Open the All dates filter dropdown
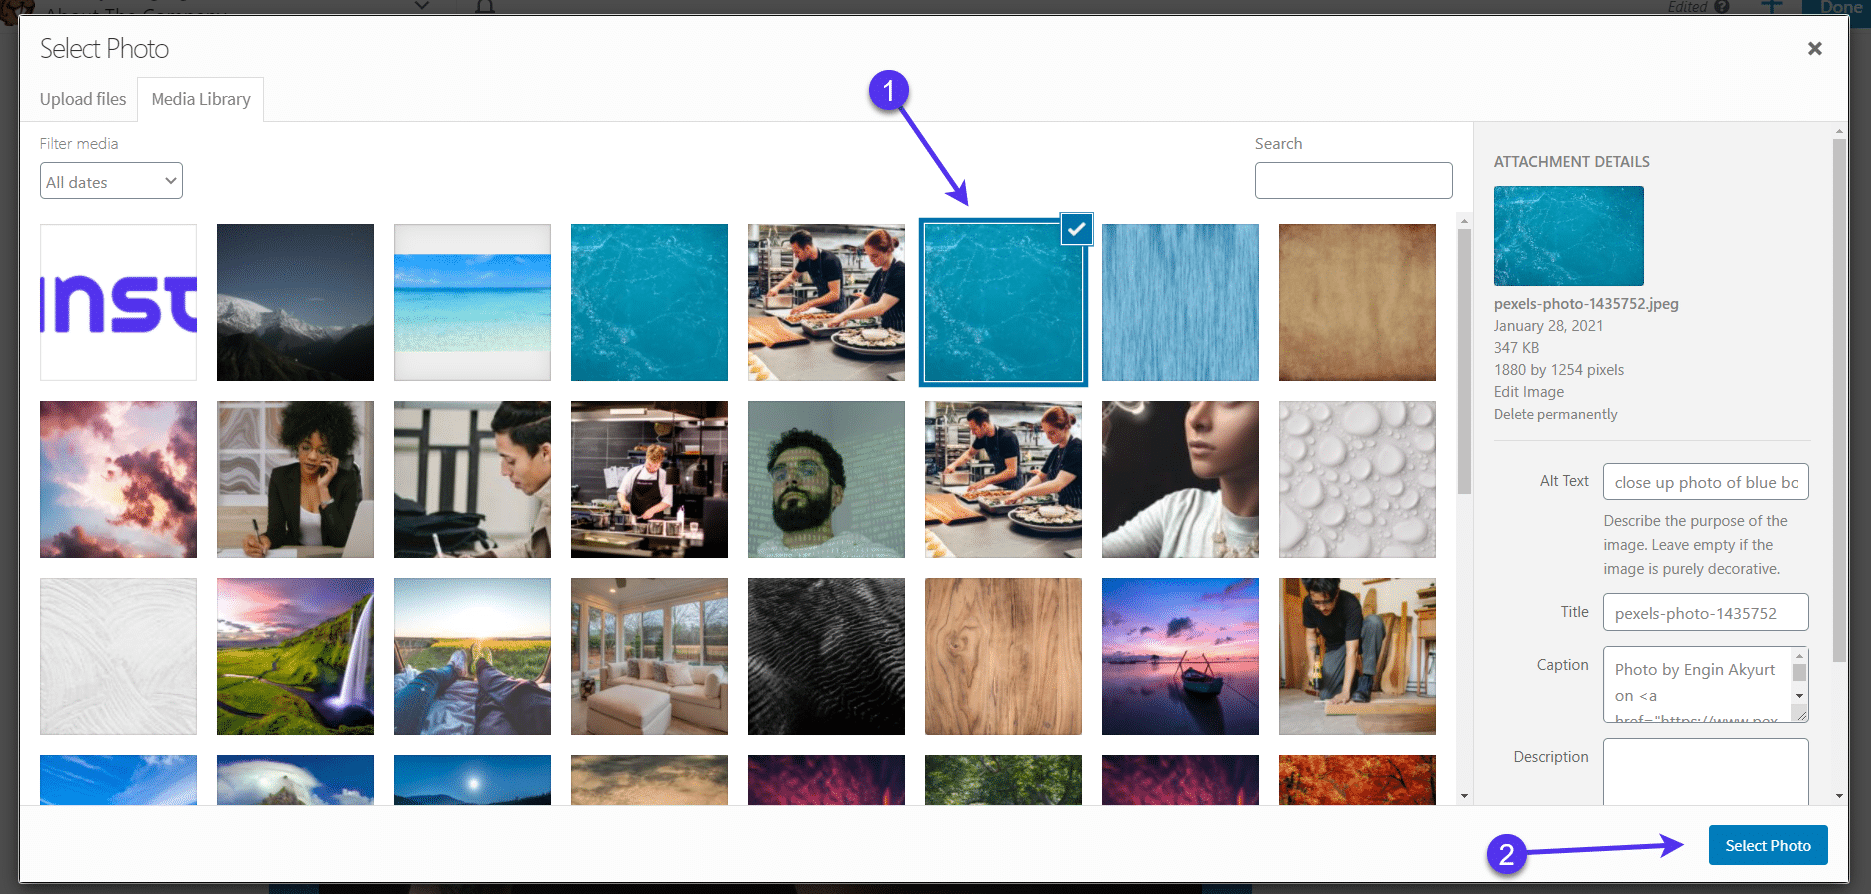Image resolution: width=1871 pixels, height=894 pixels. click(111, 181)
